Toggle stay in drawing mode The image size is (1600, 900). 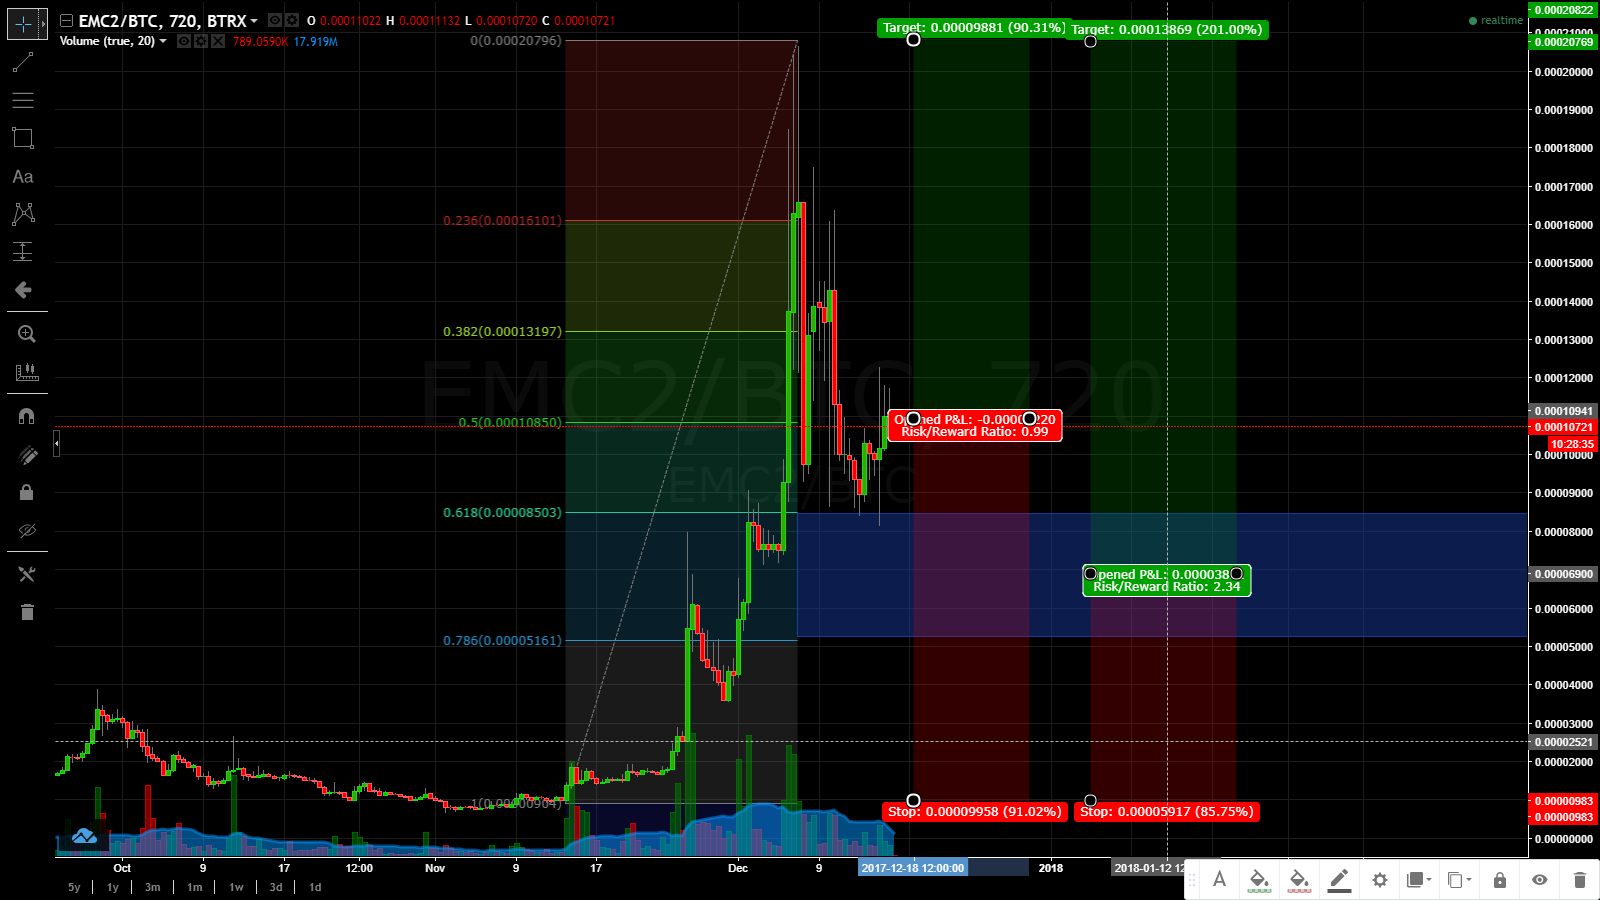(x=27, y=455)
